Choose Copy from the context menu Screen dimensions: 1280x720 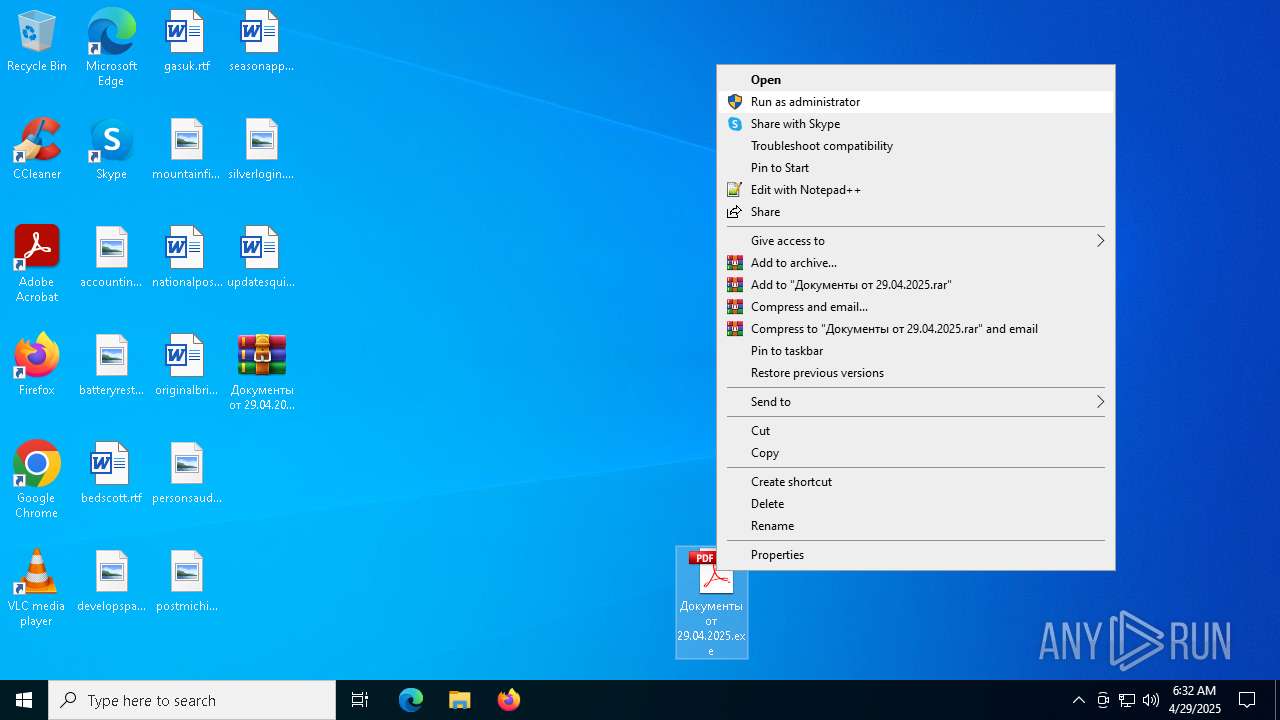[915, 453]
